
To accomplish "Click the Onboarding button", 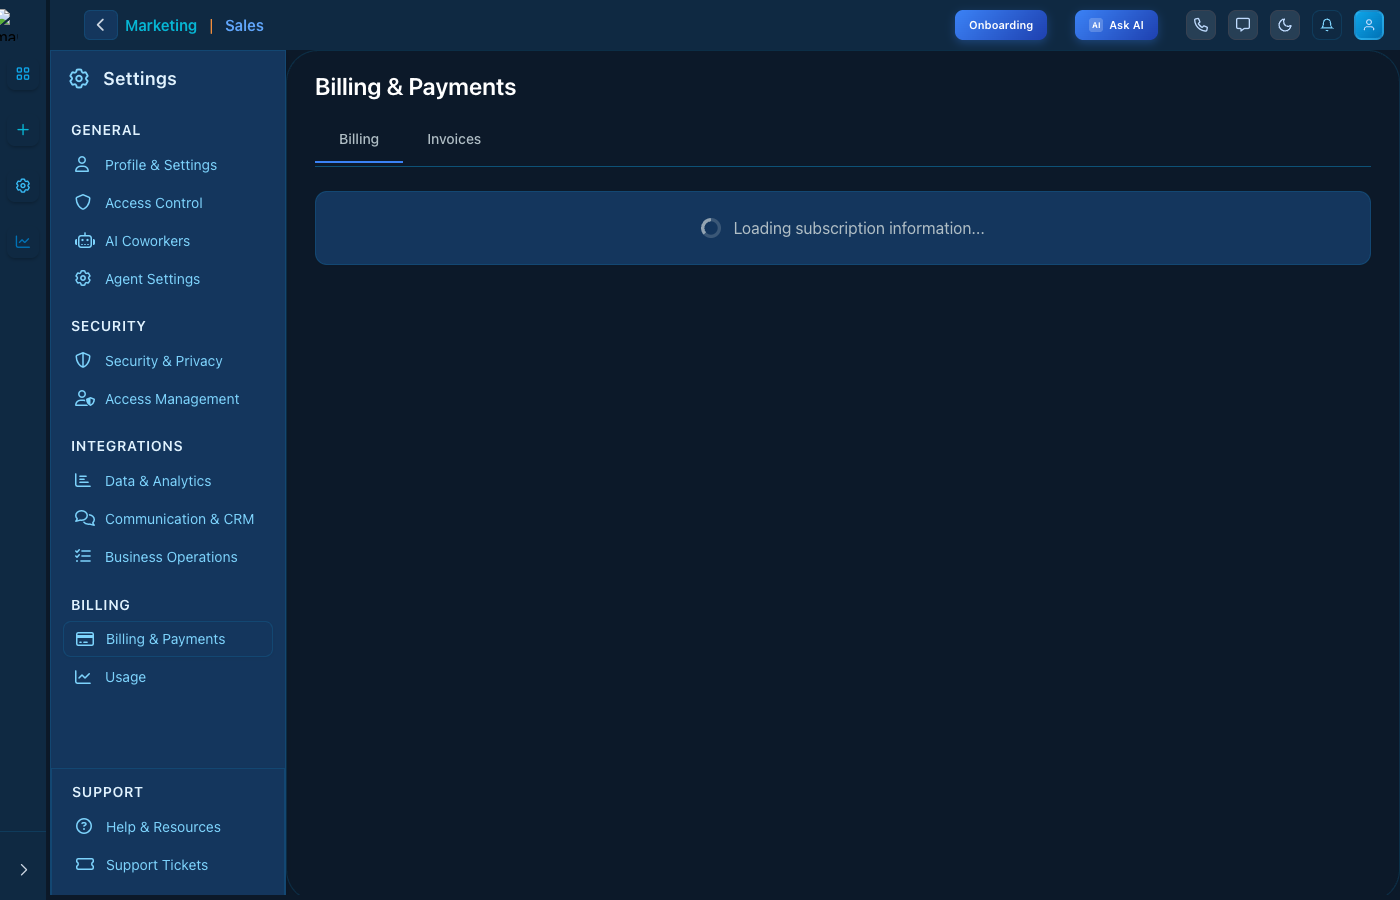I will click(1001, 25).
